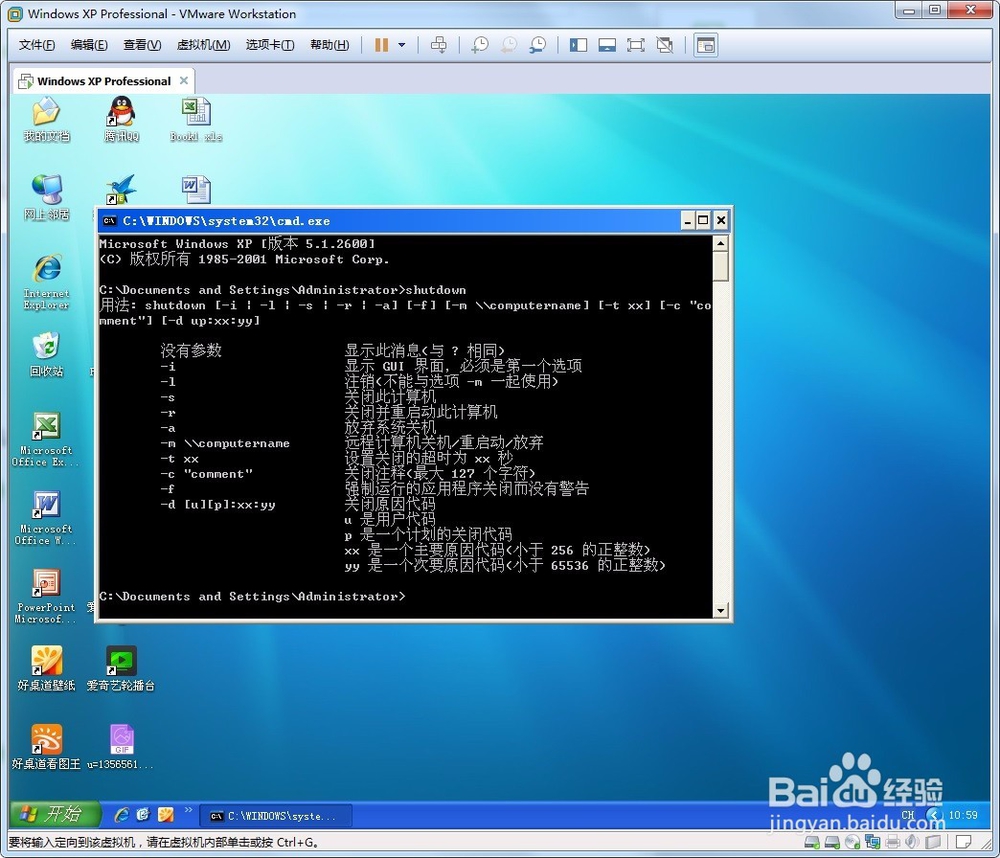The image size is (1000, 858).
Task: Toggle the console view button
Action: coord(706,45)
